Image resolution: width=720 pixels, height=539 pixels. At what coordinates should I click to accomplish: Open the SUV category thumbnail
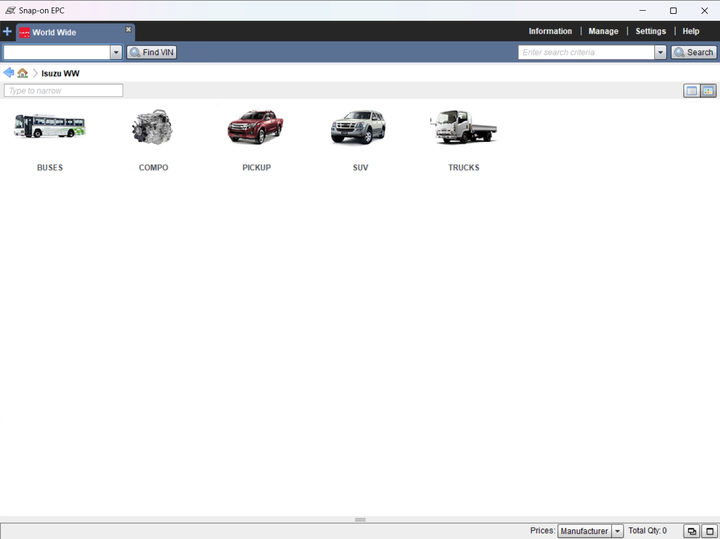(x=359, y=127)
